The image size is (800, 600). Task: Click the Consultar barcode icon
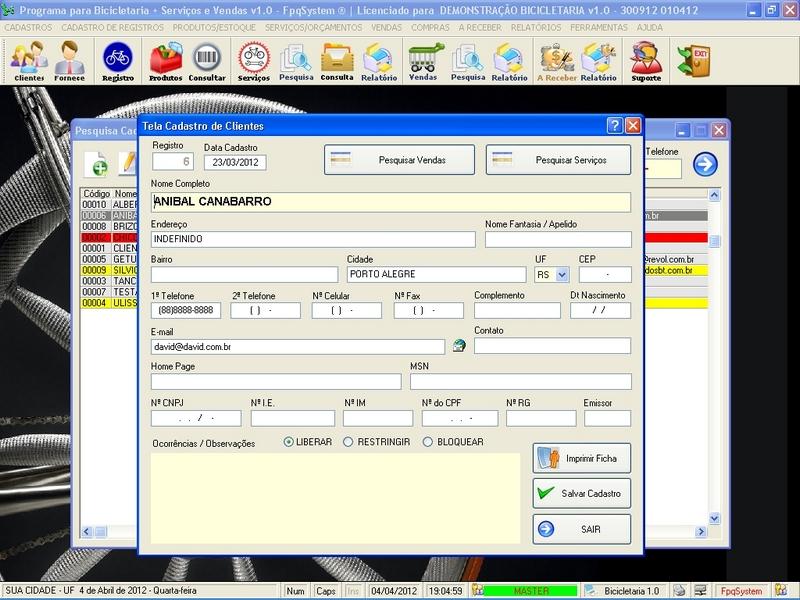coord(208,61)
